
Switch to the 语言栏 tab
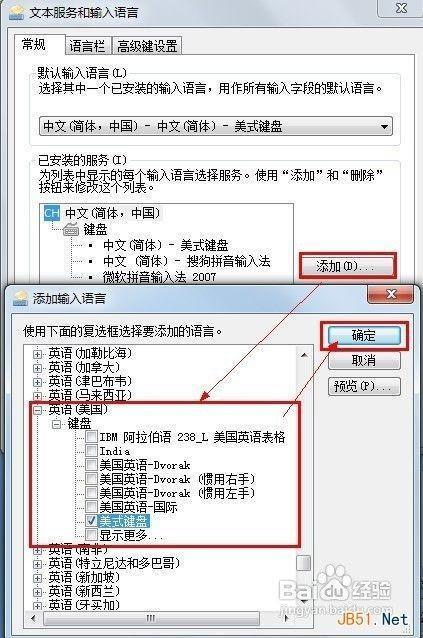pos(88,46)
